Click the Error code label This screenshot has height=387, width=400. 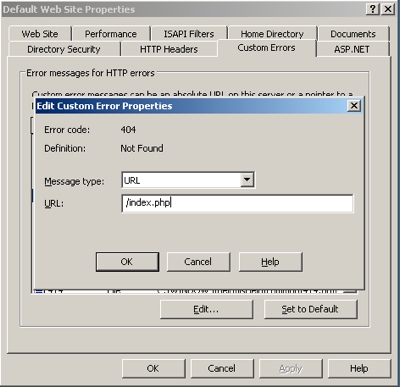(67, 130)
